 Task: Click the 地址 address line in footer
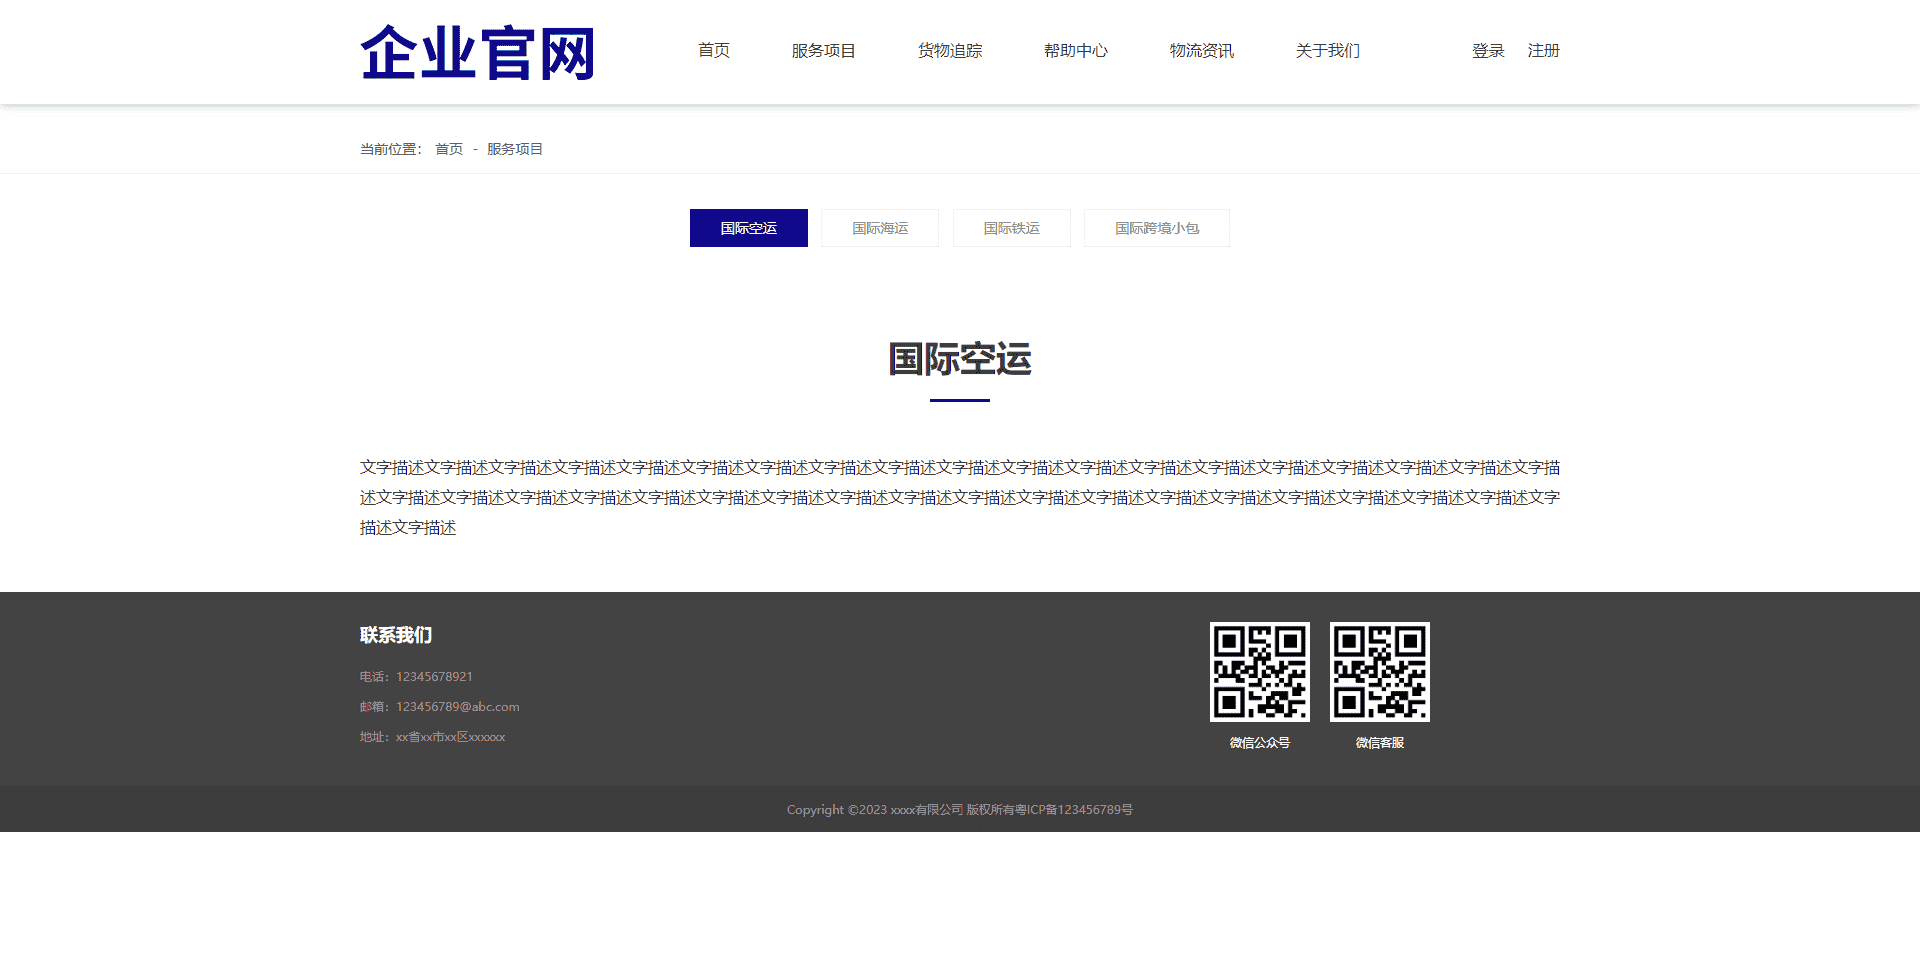pos(432,737)
